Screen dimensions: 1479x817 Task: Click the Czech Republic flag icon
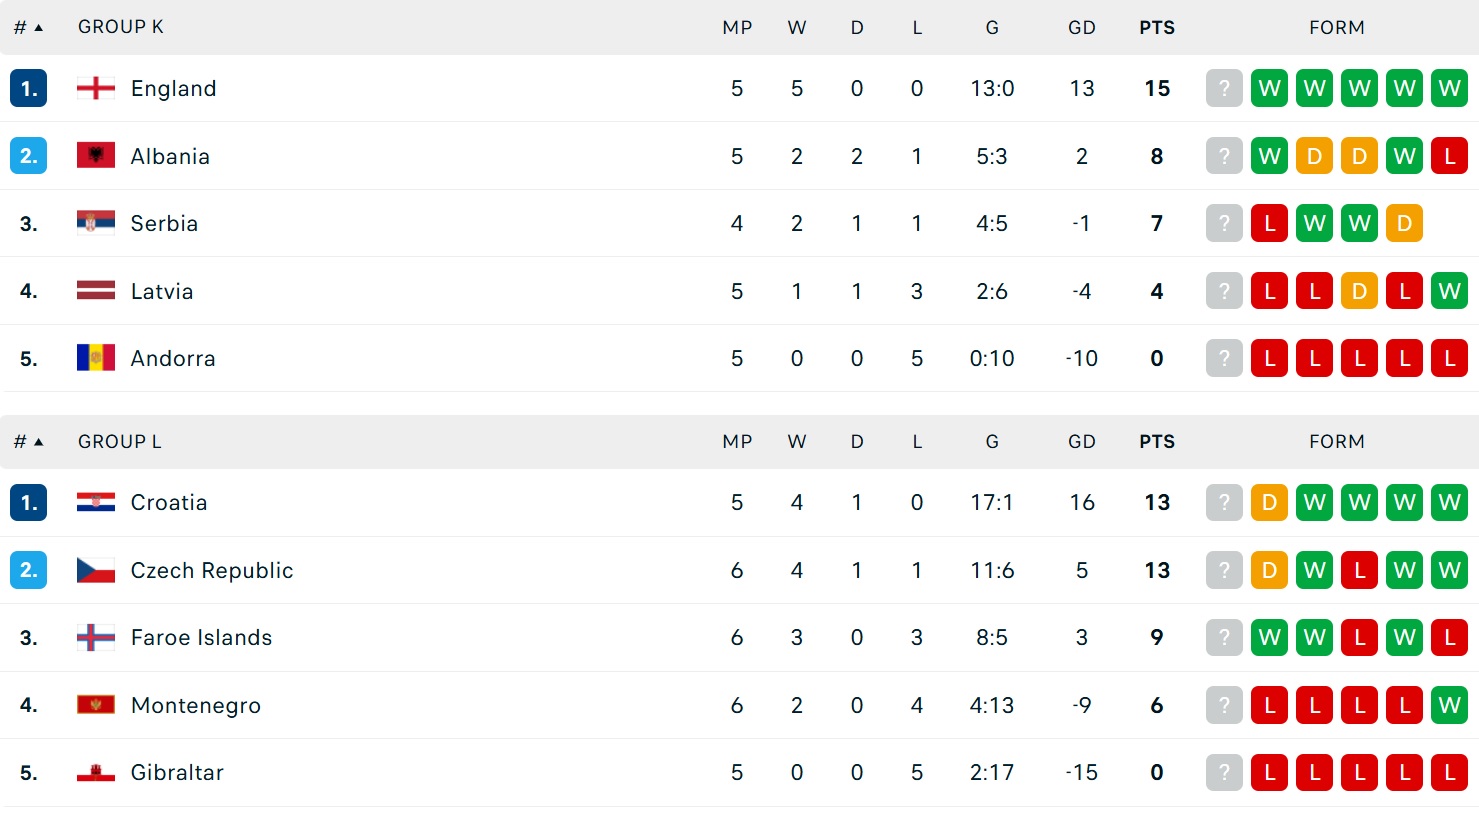96,570
